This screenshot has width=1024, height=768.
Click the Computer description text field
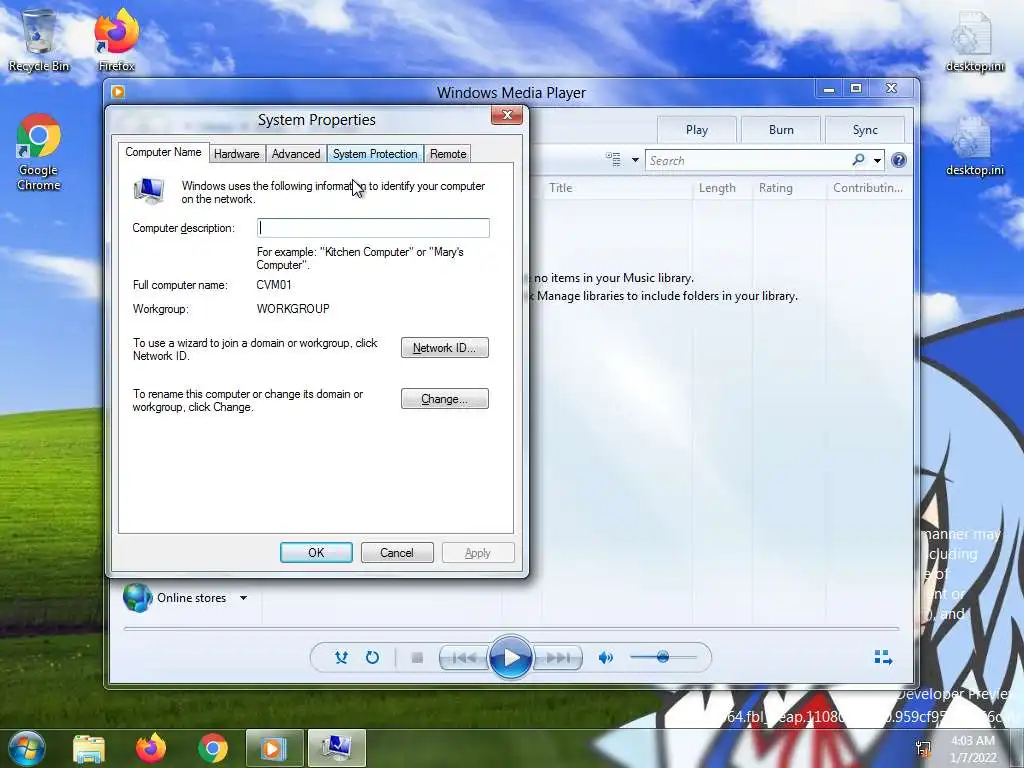(x=373, y=227)
